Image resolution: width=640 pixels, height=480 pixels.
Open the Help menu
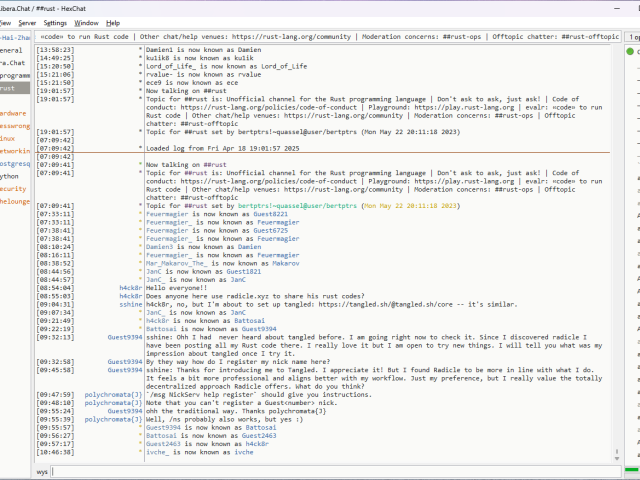coord(113,22)
